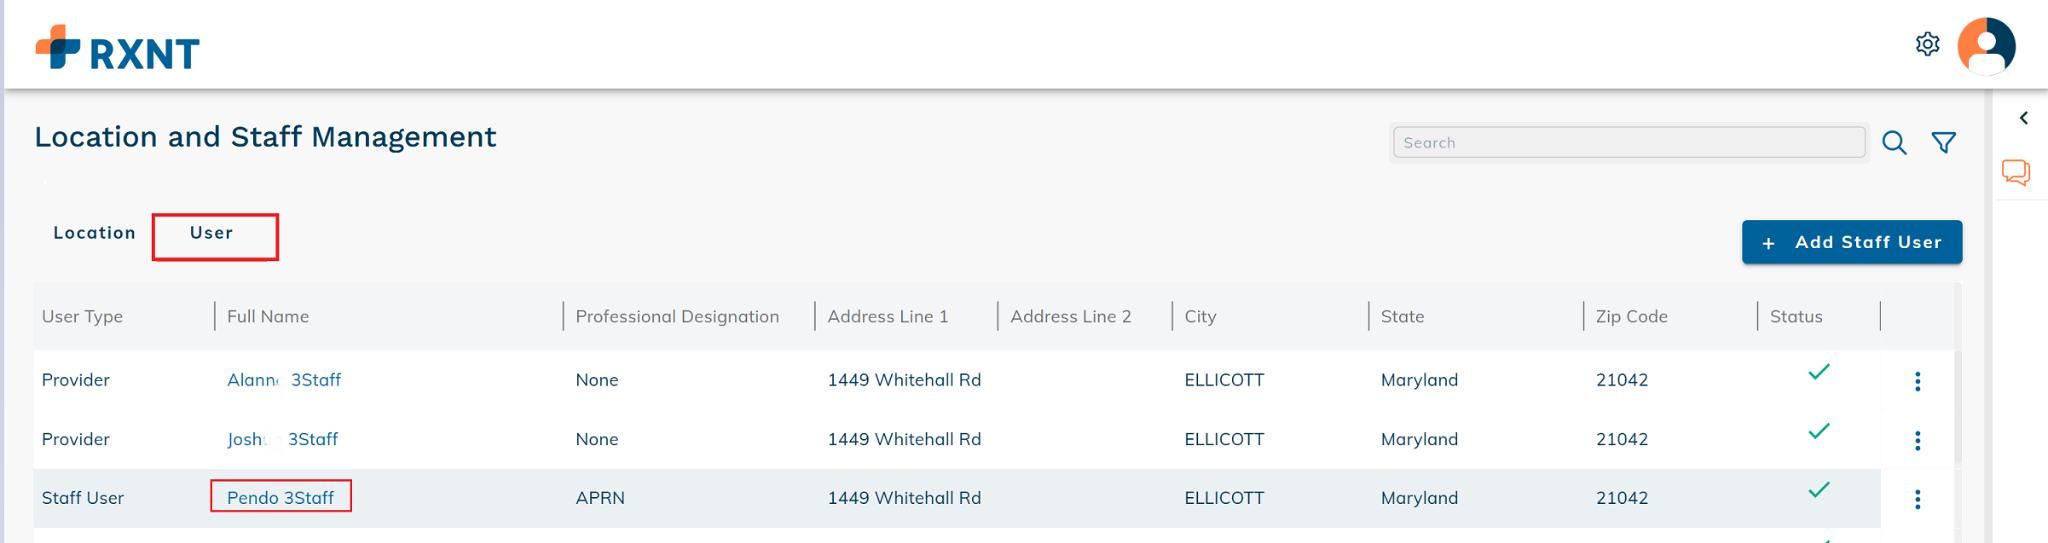Click the user profile avatar
2048x543 pixels.
(x=1986, y=46)
